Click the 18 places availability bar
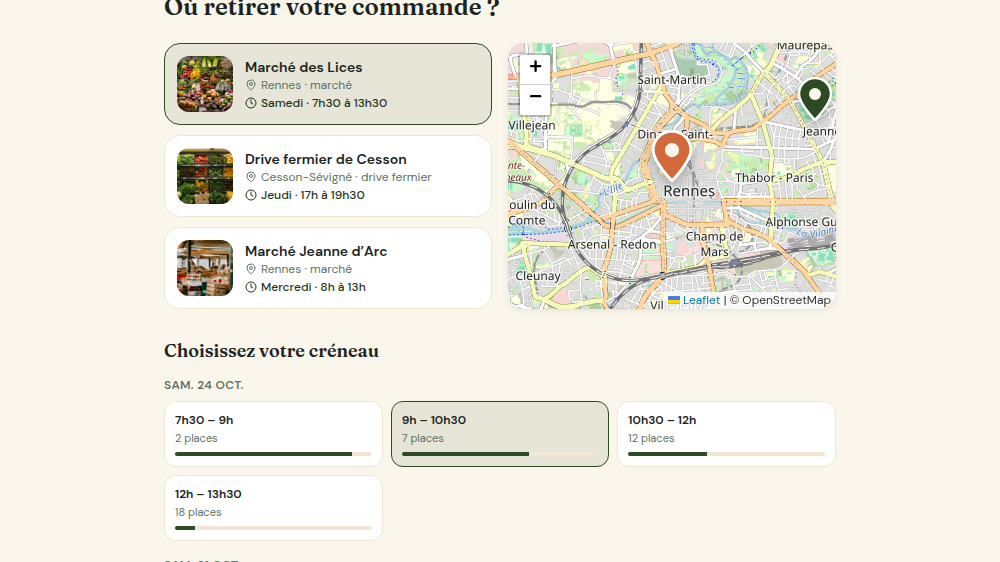Screen dimensions: 1000x562 pyautogui.click(x=274, y=528)
